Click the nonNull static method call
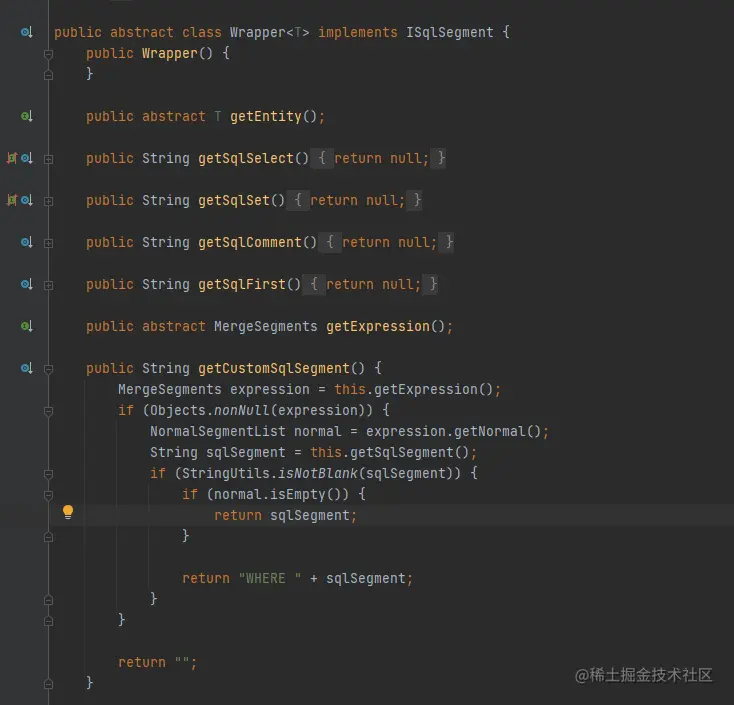The width and height of the screenshot is (734, 705). point(242,411)
